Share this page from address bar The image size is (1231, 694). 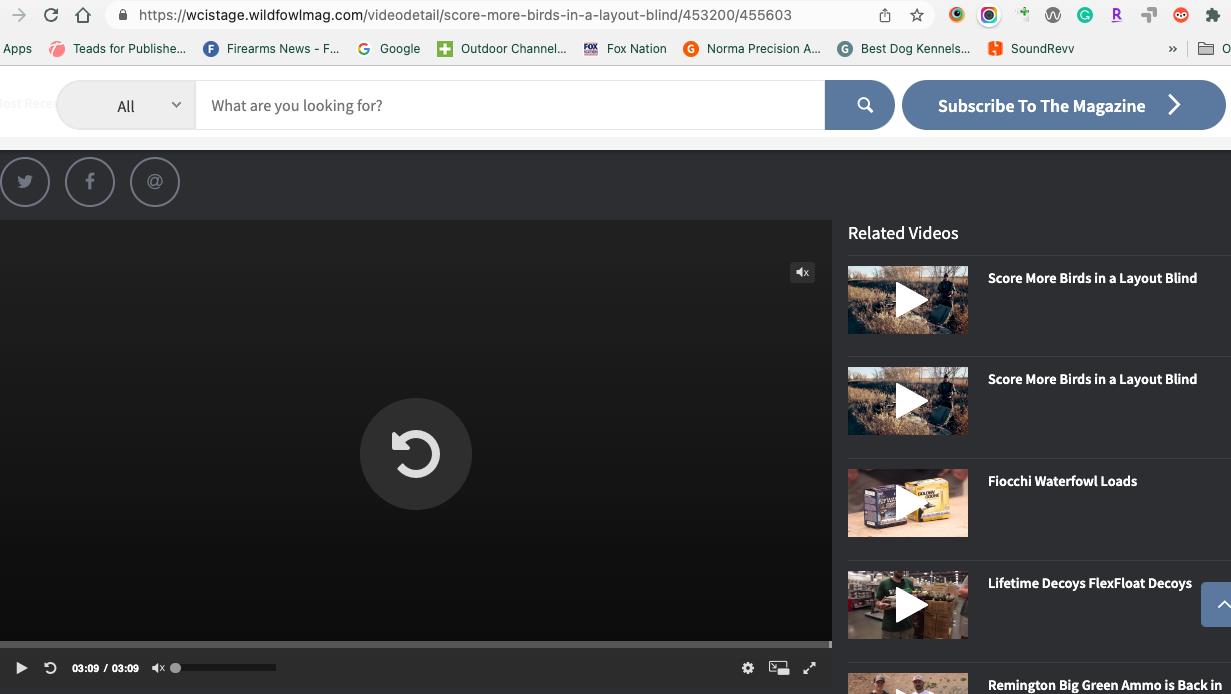(x=885, y=15)
